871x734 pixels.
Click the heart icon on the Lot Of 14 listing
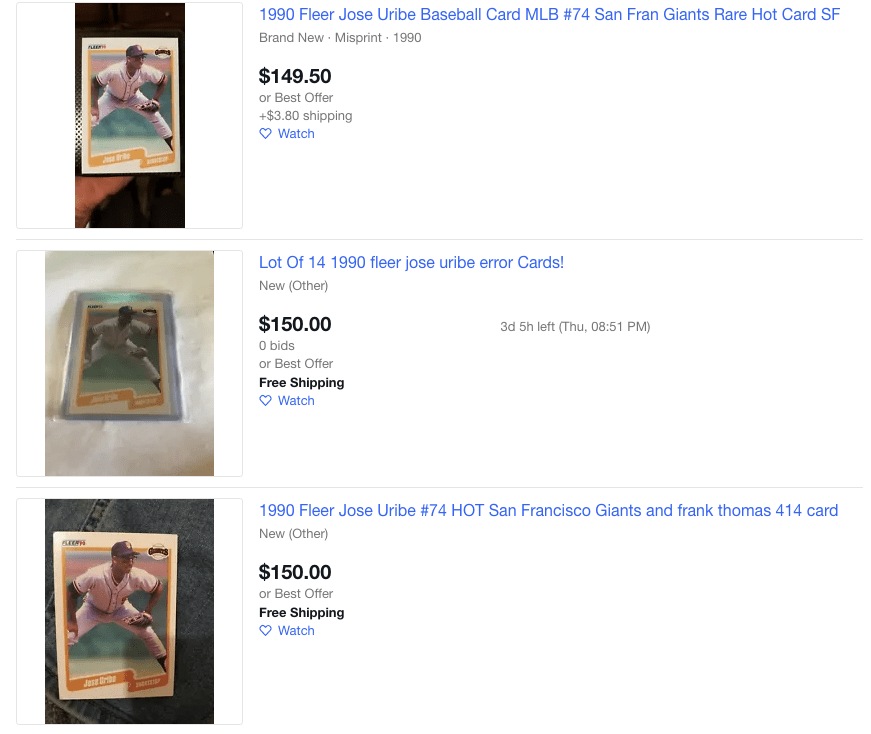(265, 401)
